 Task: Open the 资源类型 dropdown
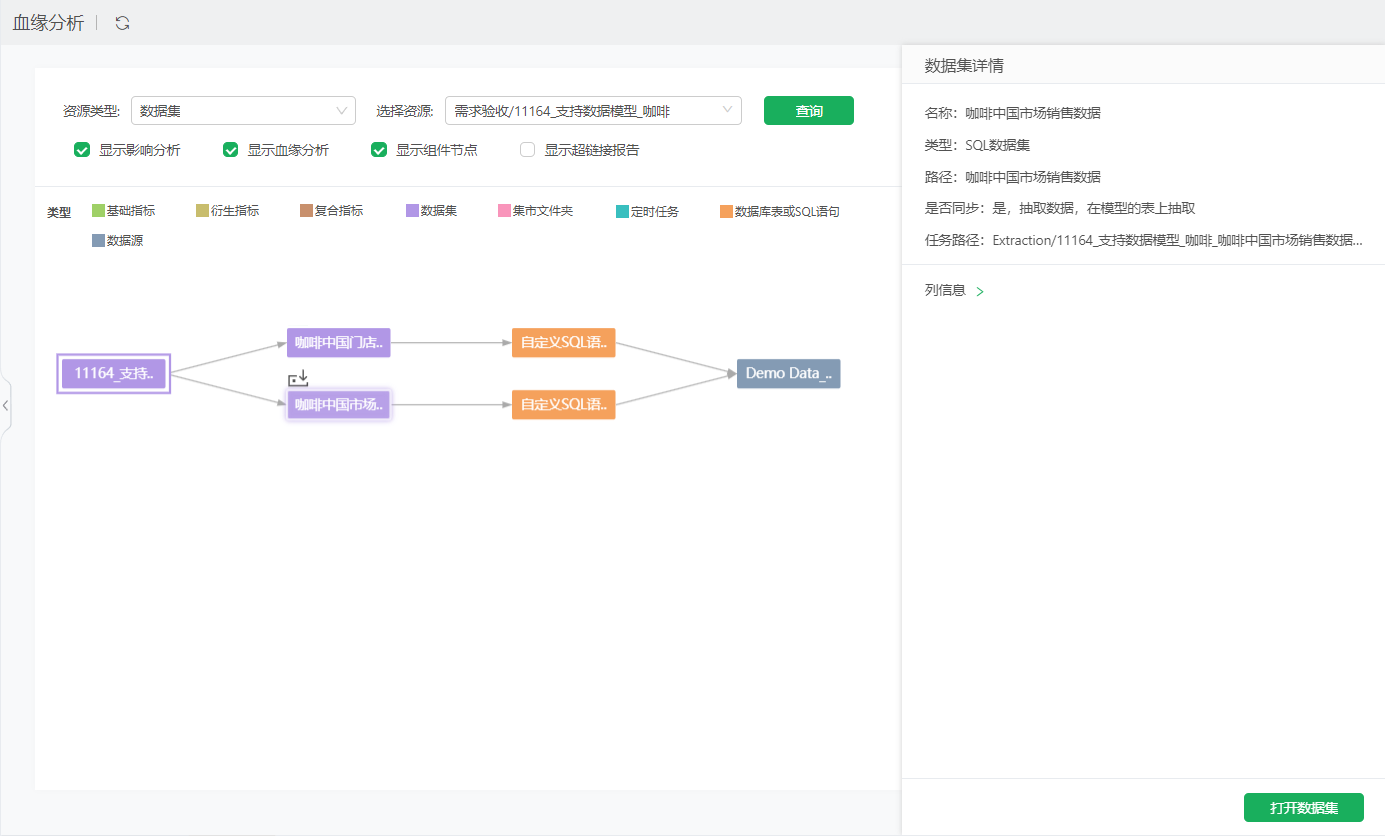pos(243,111)
